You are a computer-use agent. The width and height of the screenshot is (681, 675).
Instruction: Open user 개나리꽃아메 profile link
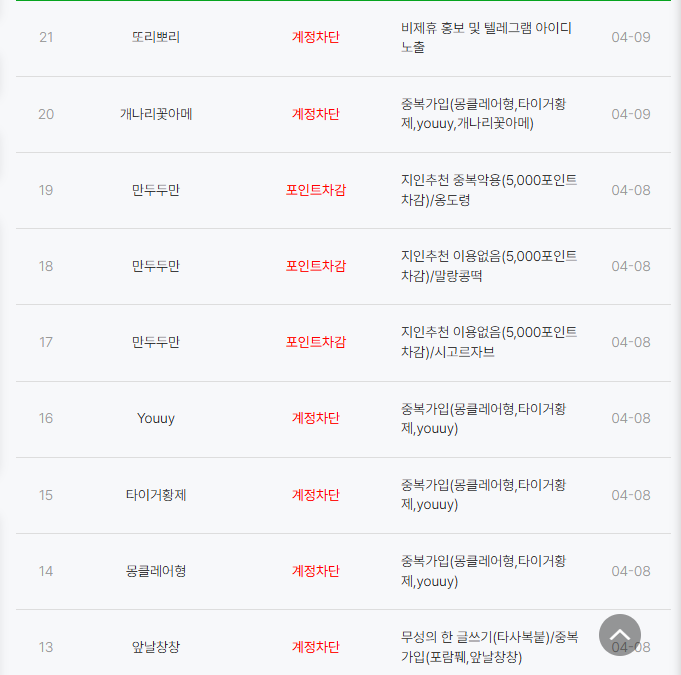pyautogui.click(x=155, y=114)
